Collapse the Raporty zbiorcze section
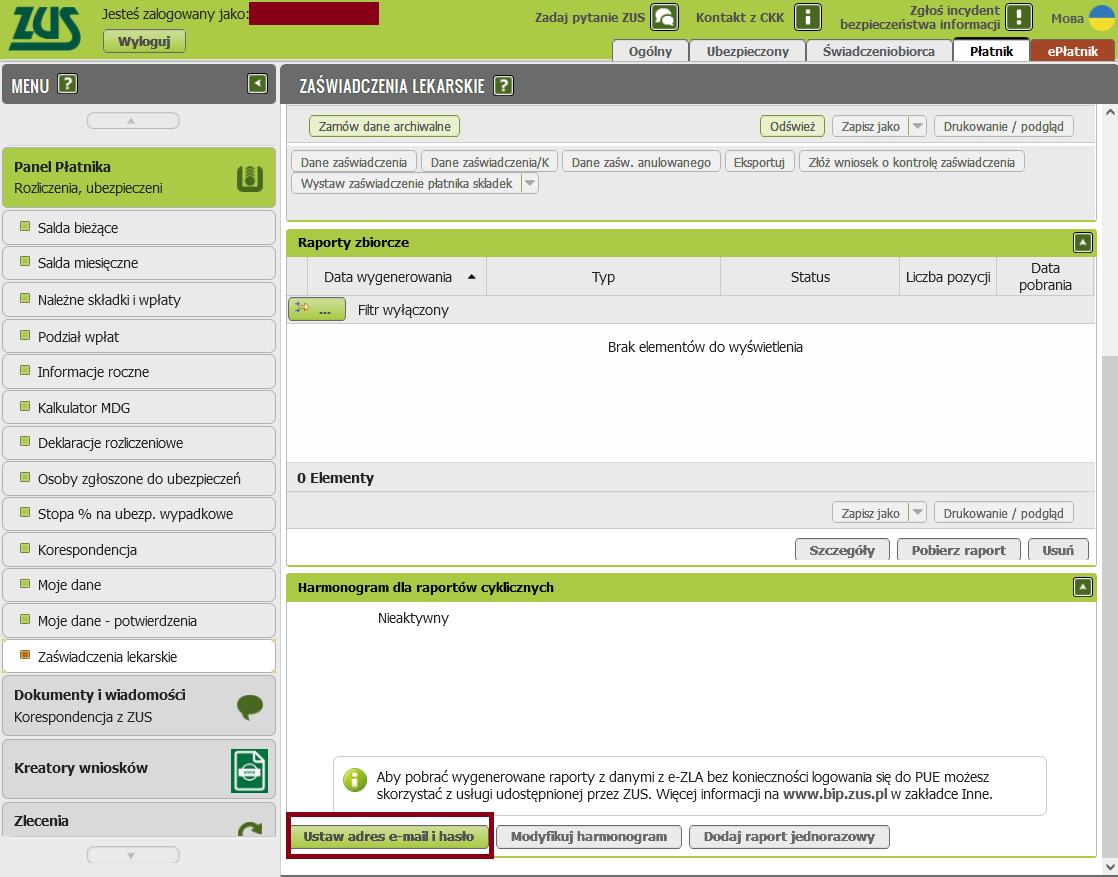1118x877 pixels. point(1083,242)
